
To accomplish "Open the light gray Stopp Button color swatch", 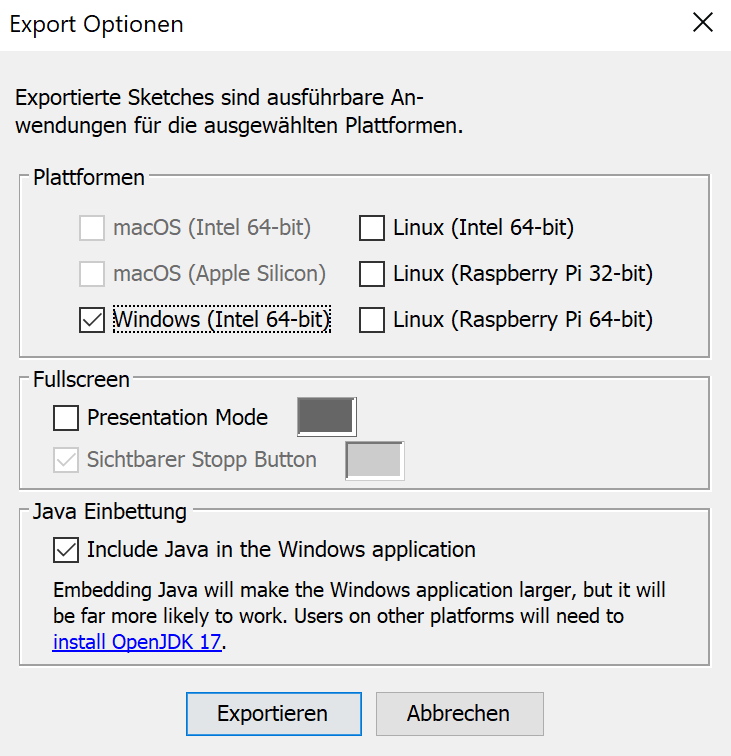I will point(374,460).
